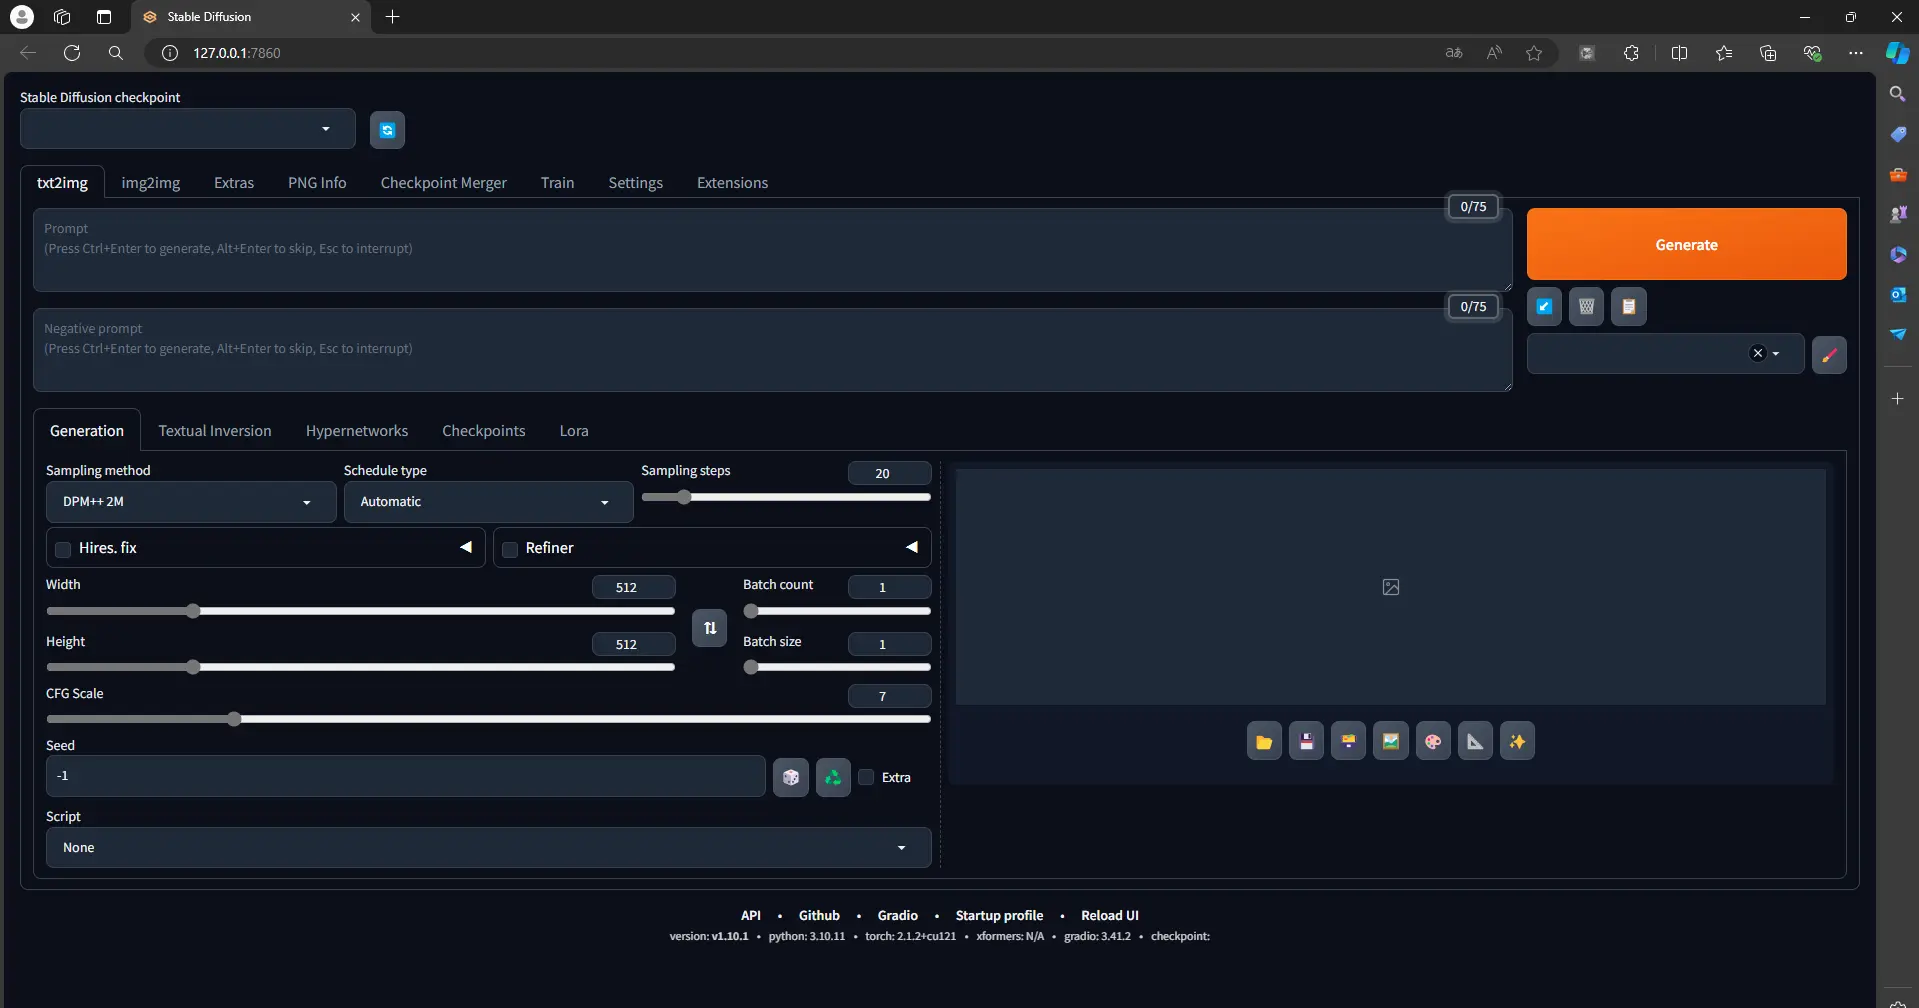Open the edit styles paintbrush button
The image size is (1919, 1008).
1829,354
